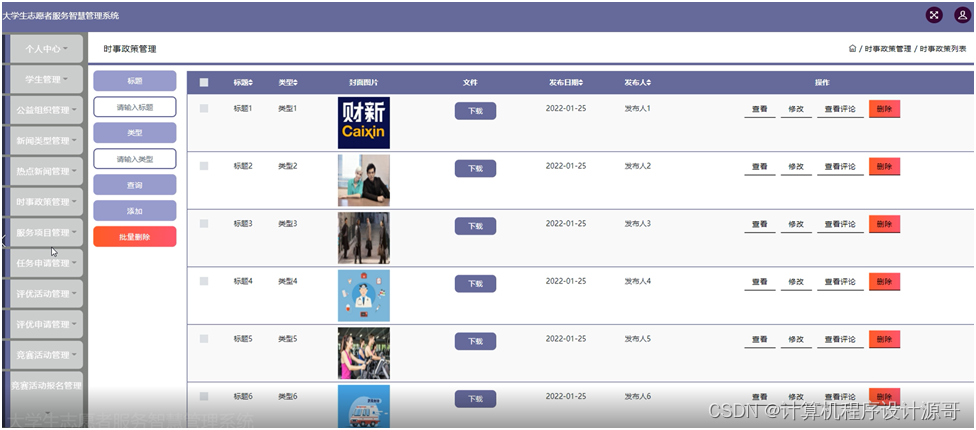Download the file for 标题3

click(x=476, y=226)
